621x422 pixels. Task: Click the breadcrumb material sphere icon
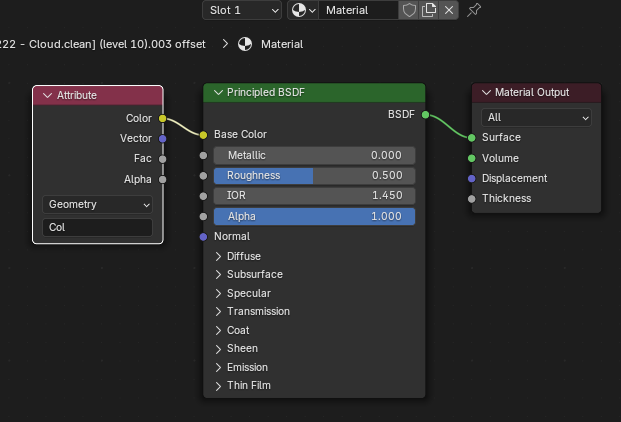click(245, 44)
